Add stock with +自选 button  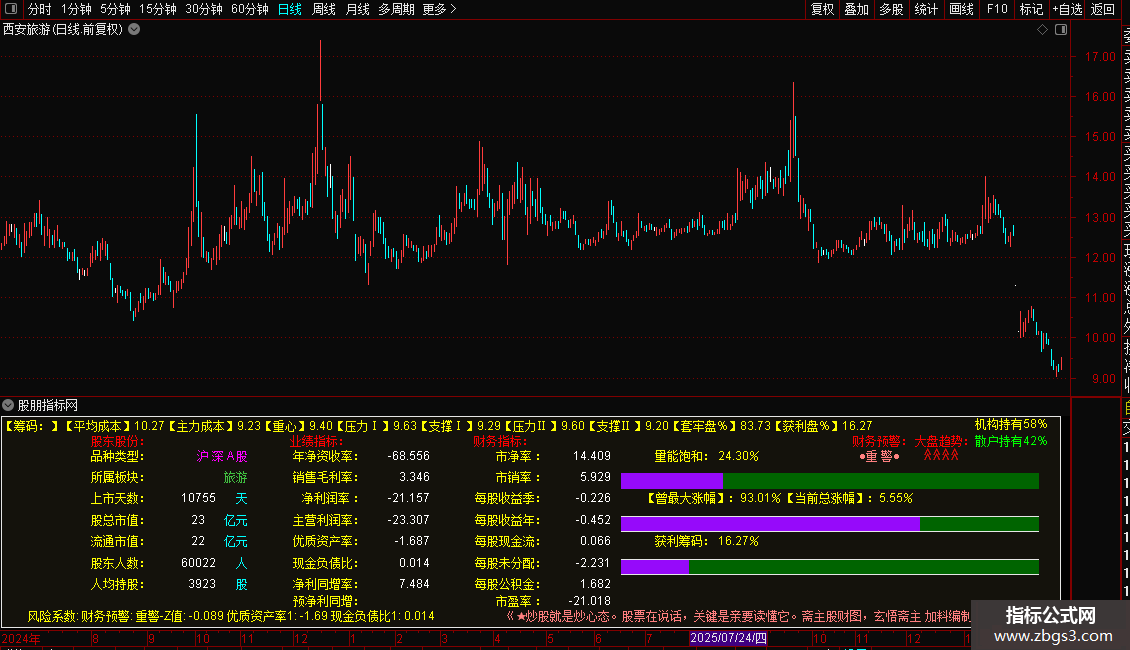tap(1066, 9)
